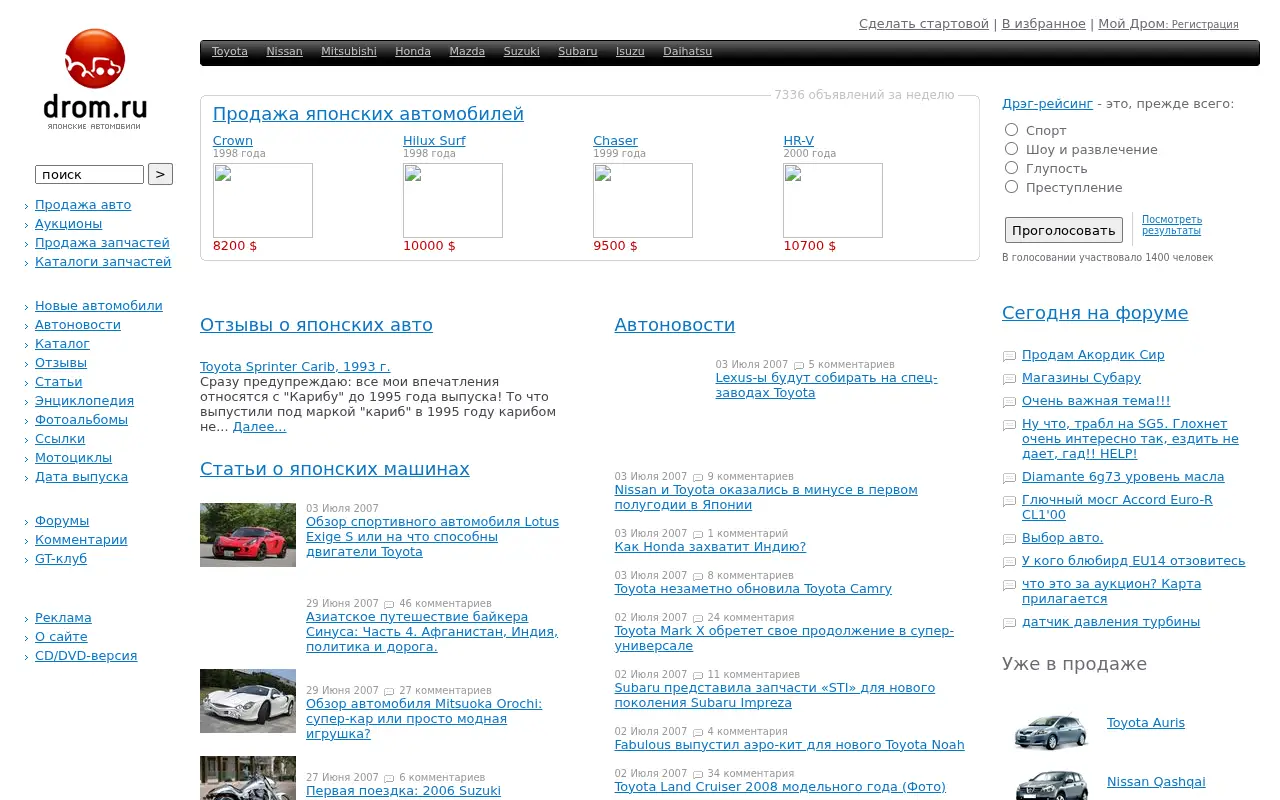Open forum topic 'датчик давления турбины'
Screen dimensions: 1280x800
tap(1111, 622)
